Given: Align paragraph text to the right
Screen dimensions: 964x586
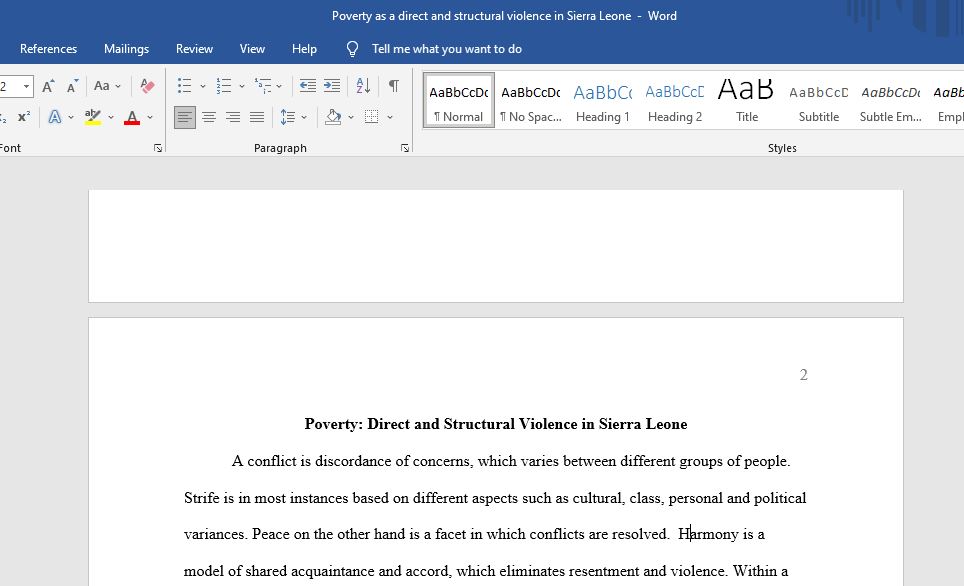Looking at the screenshot, I should coord(233,117).
